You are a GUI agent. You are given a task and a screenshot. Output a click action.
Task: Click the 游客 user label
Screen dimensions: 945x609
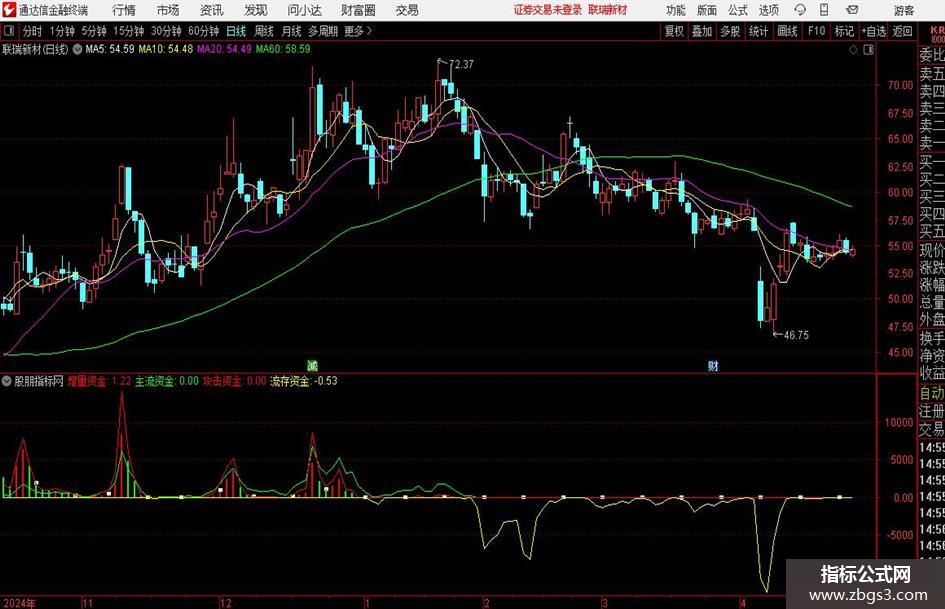pos(903,10)
